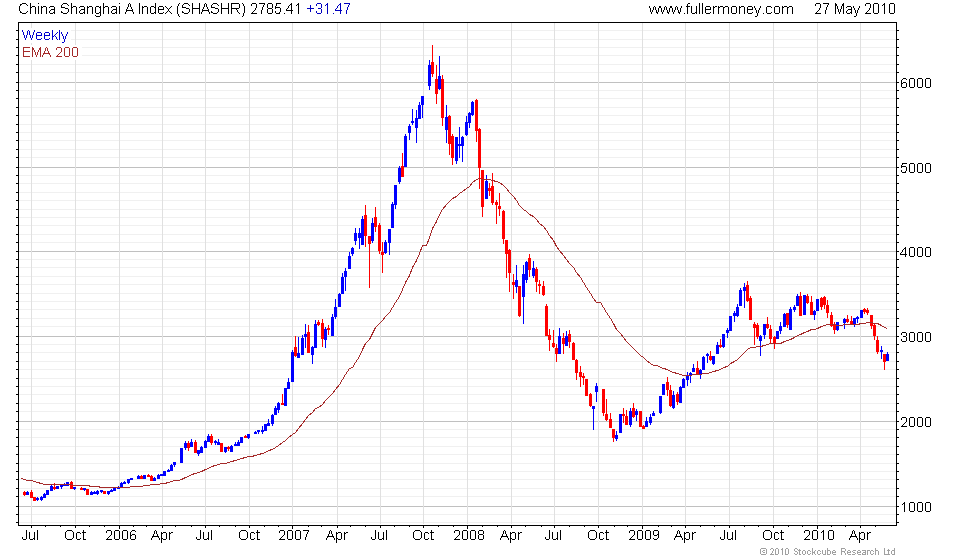This screenshot has height=560, width=980.
Task: Click the date 27 May 2010
Action: pyautogui.click(x=854, y=9)
